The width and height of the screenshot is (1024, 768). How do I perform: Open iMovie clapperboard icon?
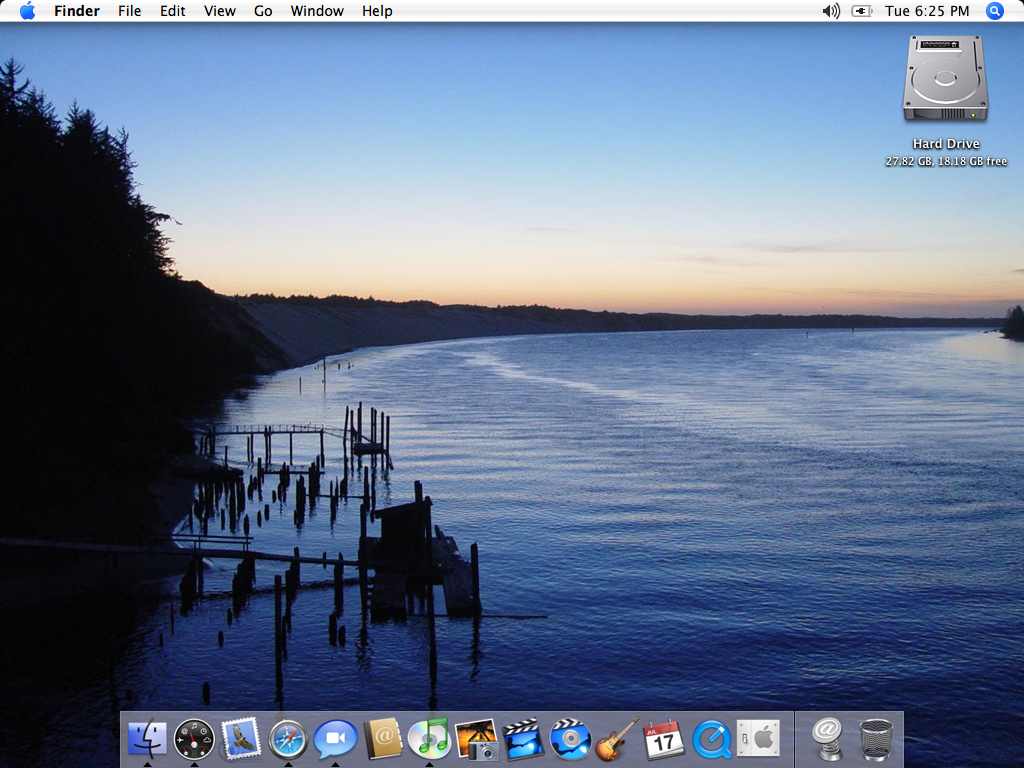click(x=523, y=740)
